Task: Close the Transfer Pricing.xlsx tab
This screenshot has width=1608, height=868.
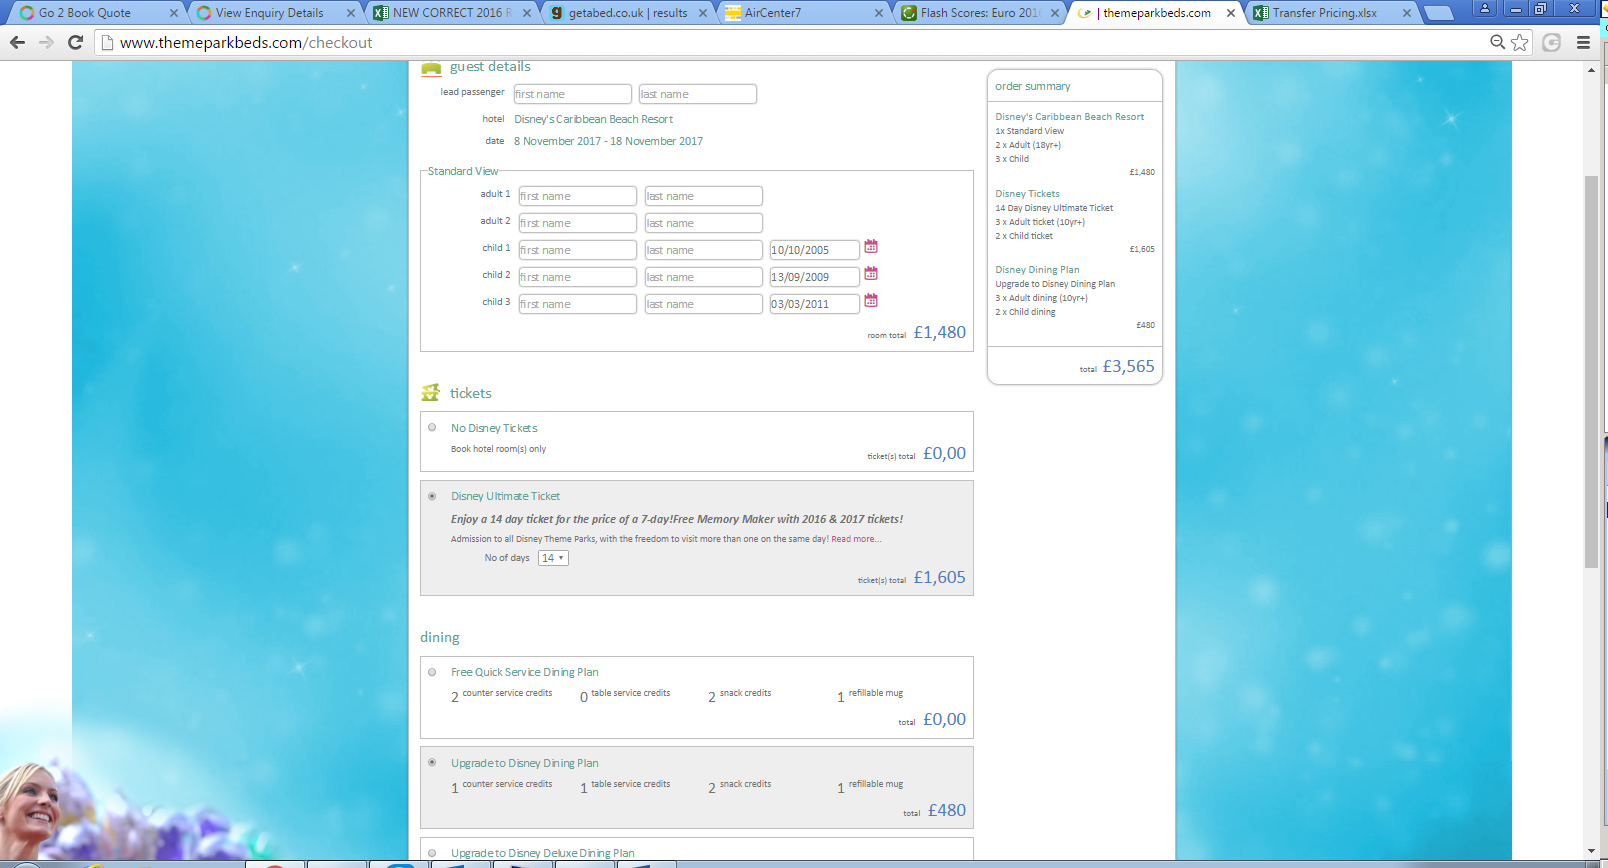Action: point(1407,13)
